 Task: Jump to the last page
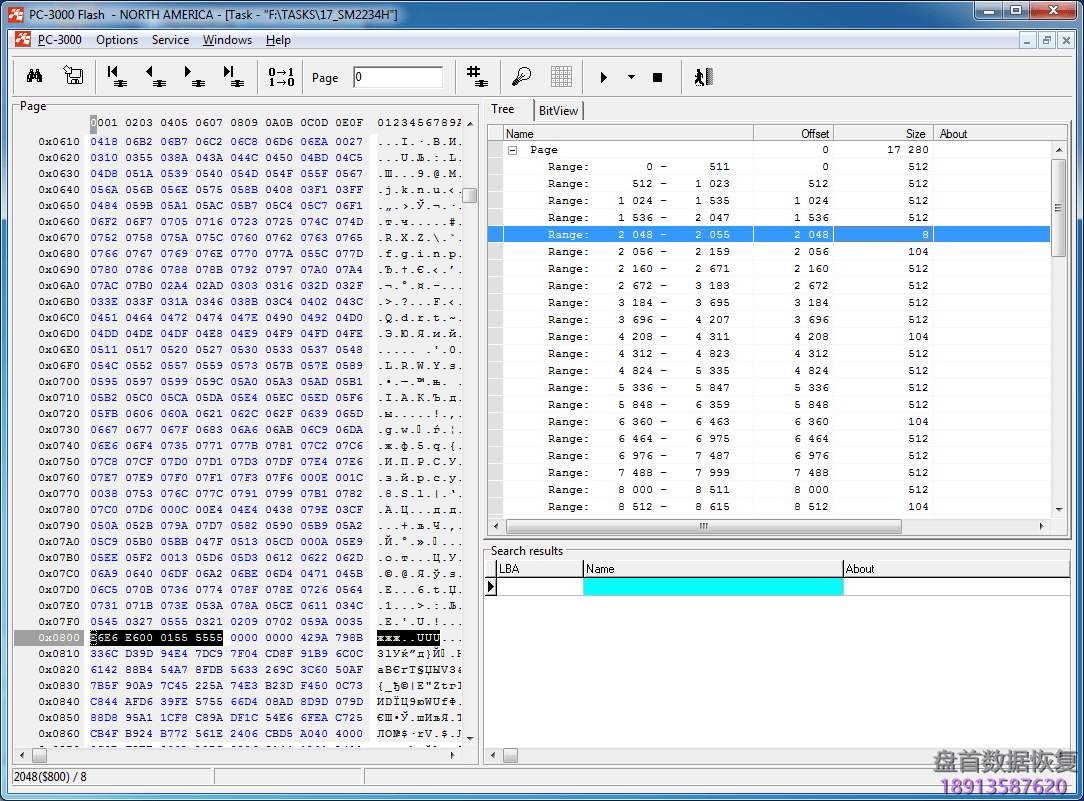pyautogui.click(x=233, y=77)
